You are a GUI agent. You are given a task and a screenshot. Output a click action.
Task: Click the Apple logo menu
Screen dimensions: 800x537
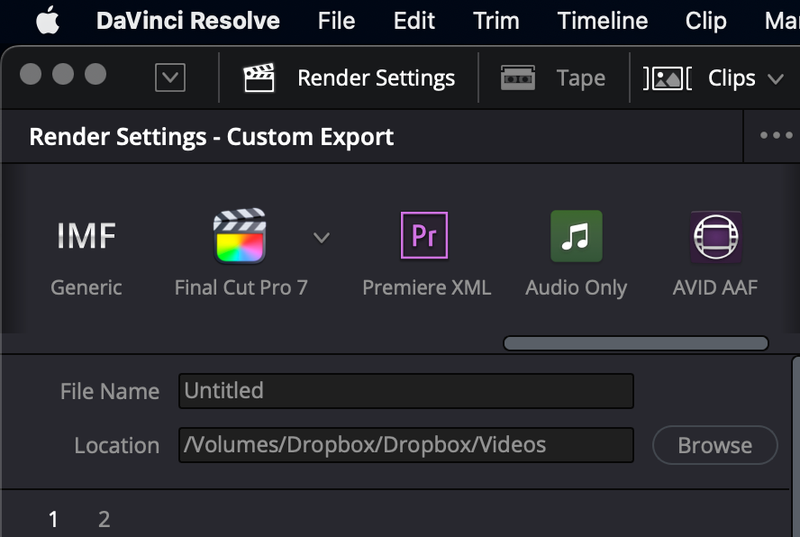tap(47, 21)
